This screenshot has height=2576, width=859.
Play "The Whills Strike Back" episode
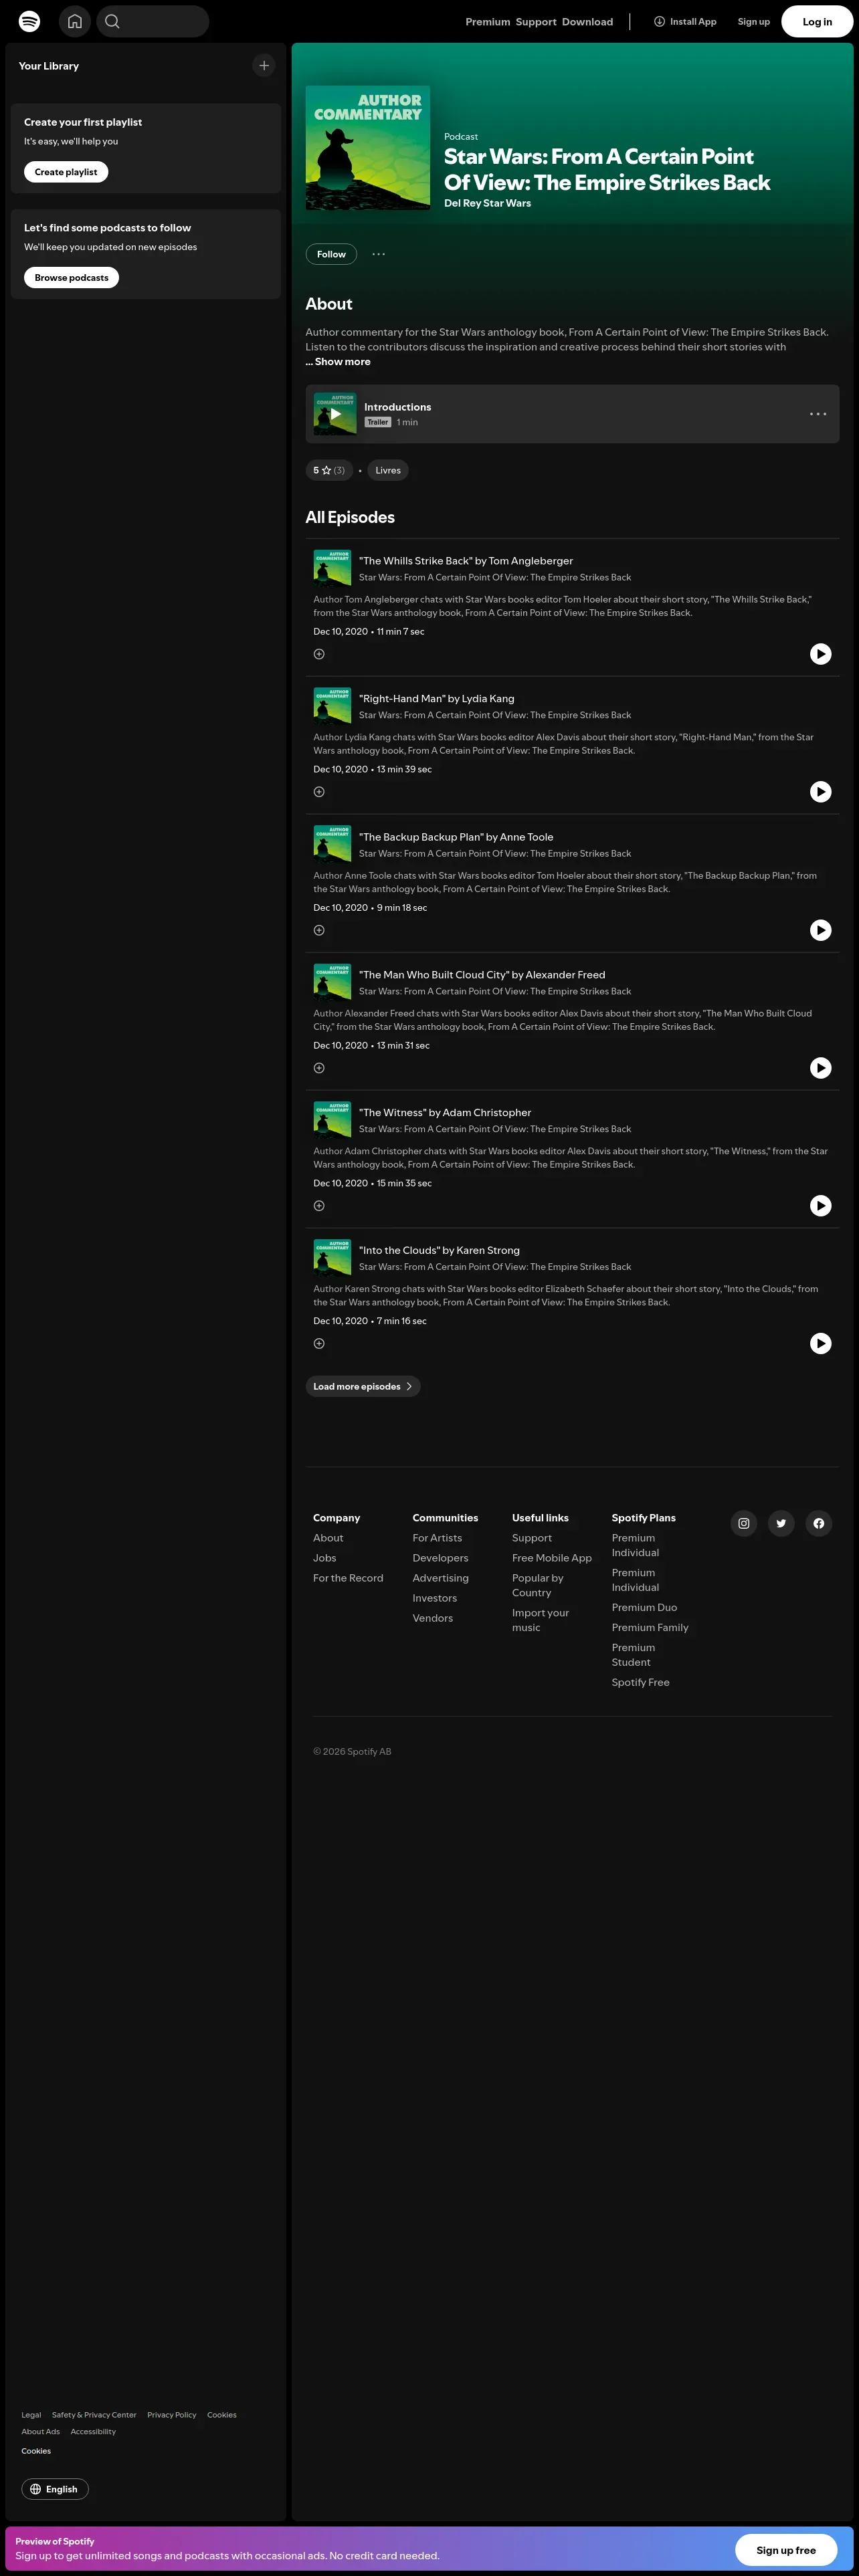click(820, 654)
